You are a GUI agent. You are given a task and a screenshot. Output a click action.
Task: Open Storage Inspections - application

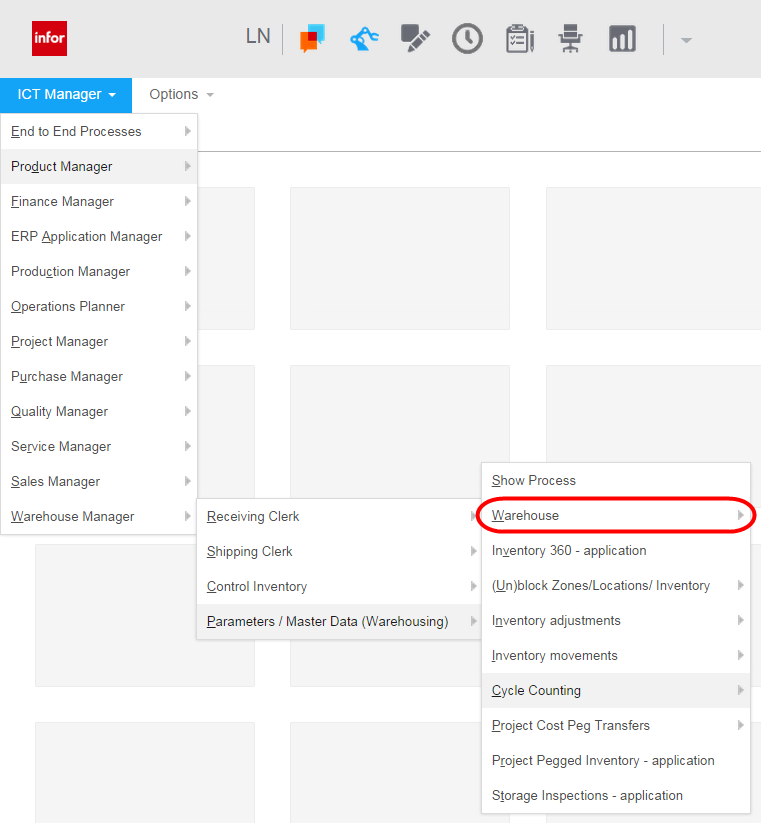tap(587, 795)
